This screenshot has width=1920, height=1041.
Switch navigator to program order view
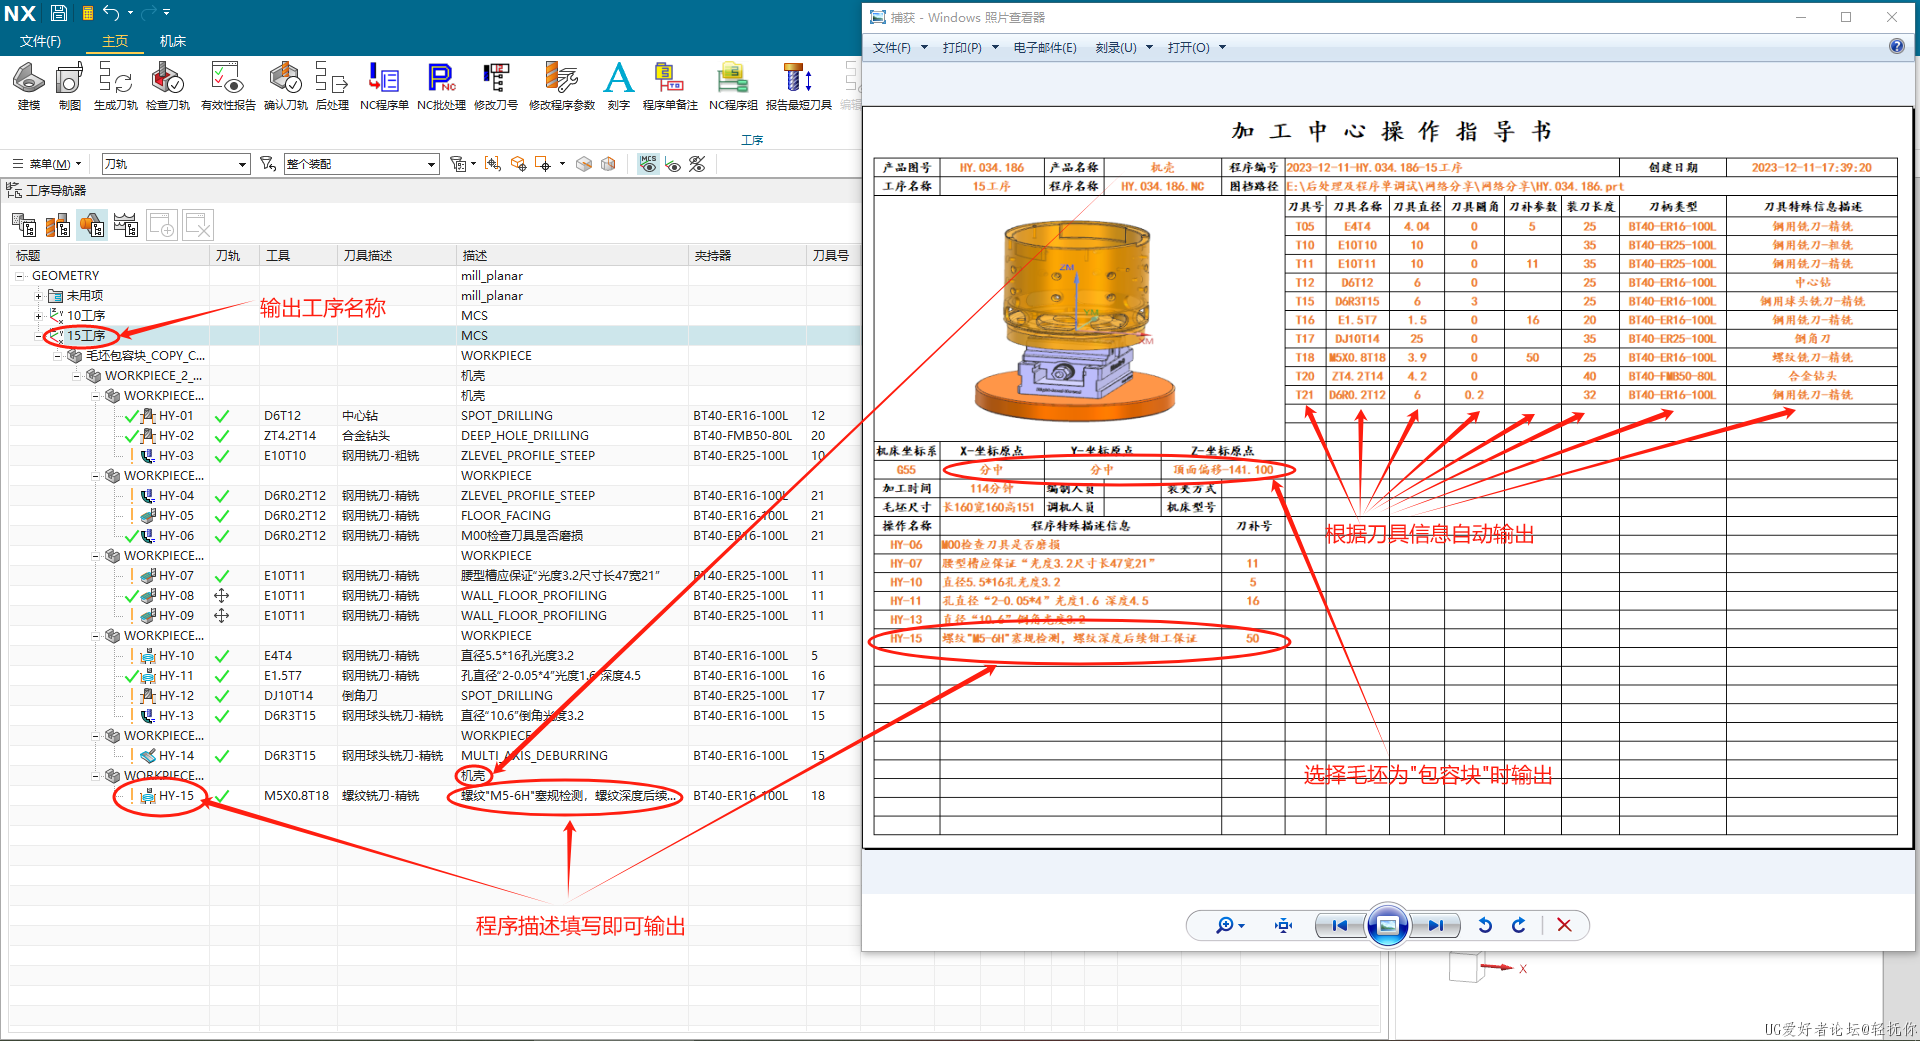(23, 225)
